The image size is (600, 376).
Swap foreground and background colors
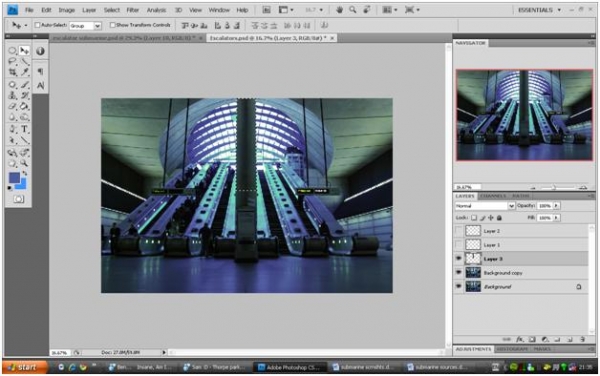tap(25, 174)
